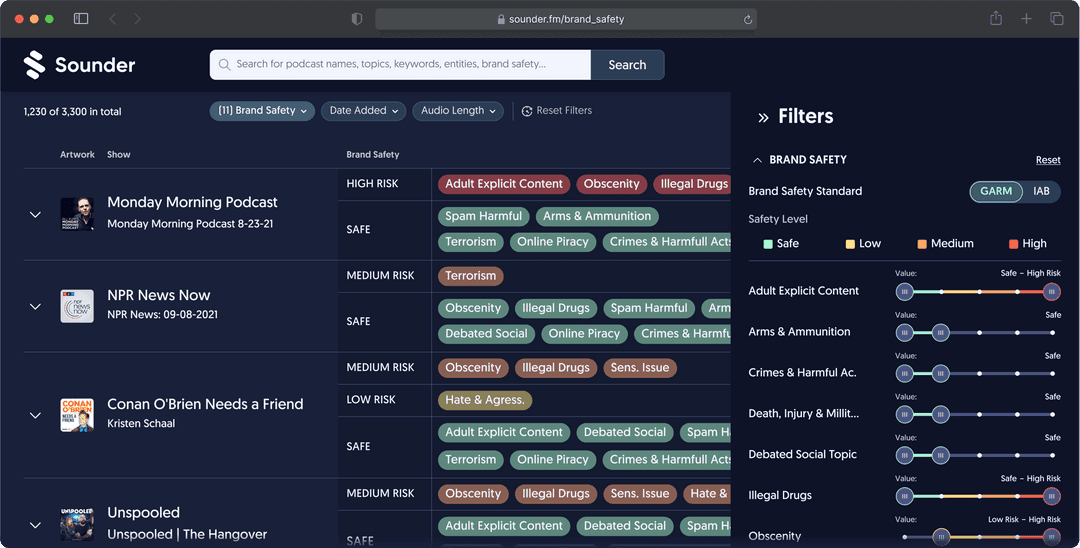The width and height of the screenshot is (1080, 548).
Task: Click Reset Filters next to Audio Length
Action: 557,111
